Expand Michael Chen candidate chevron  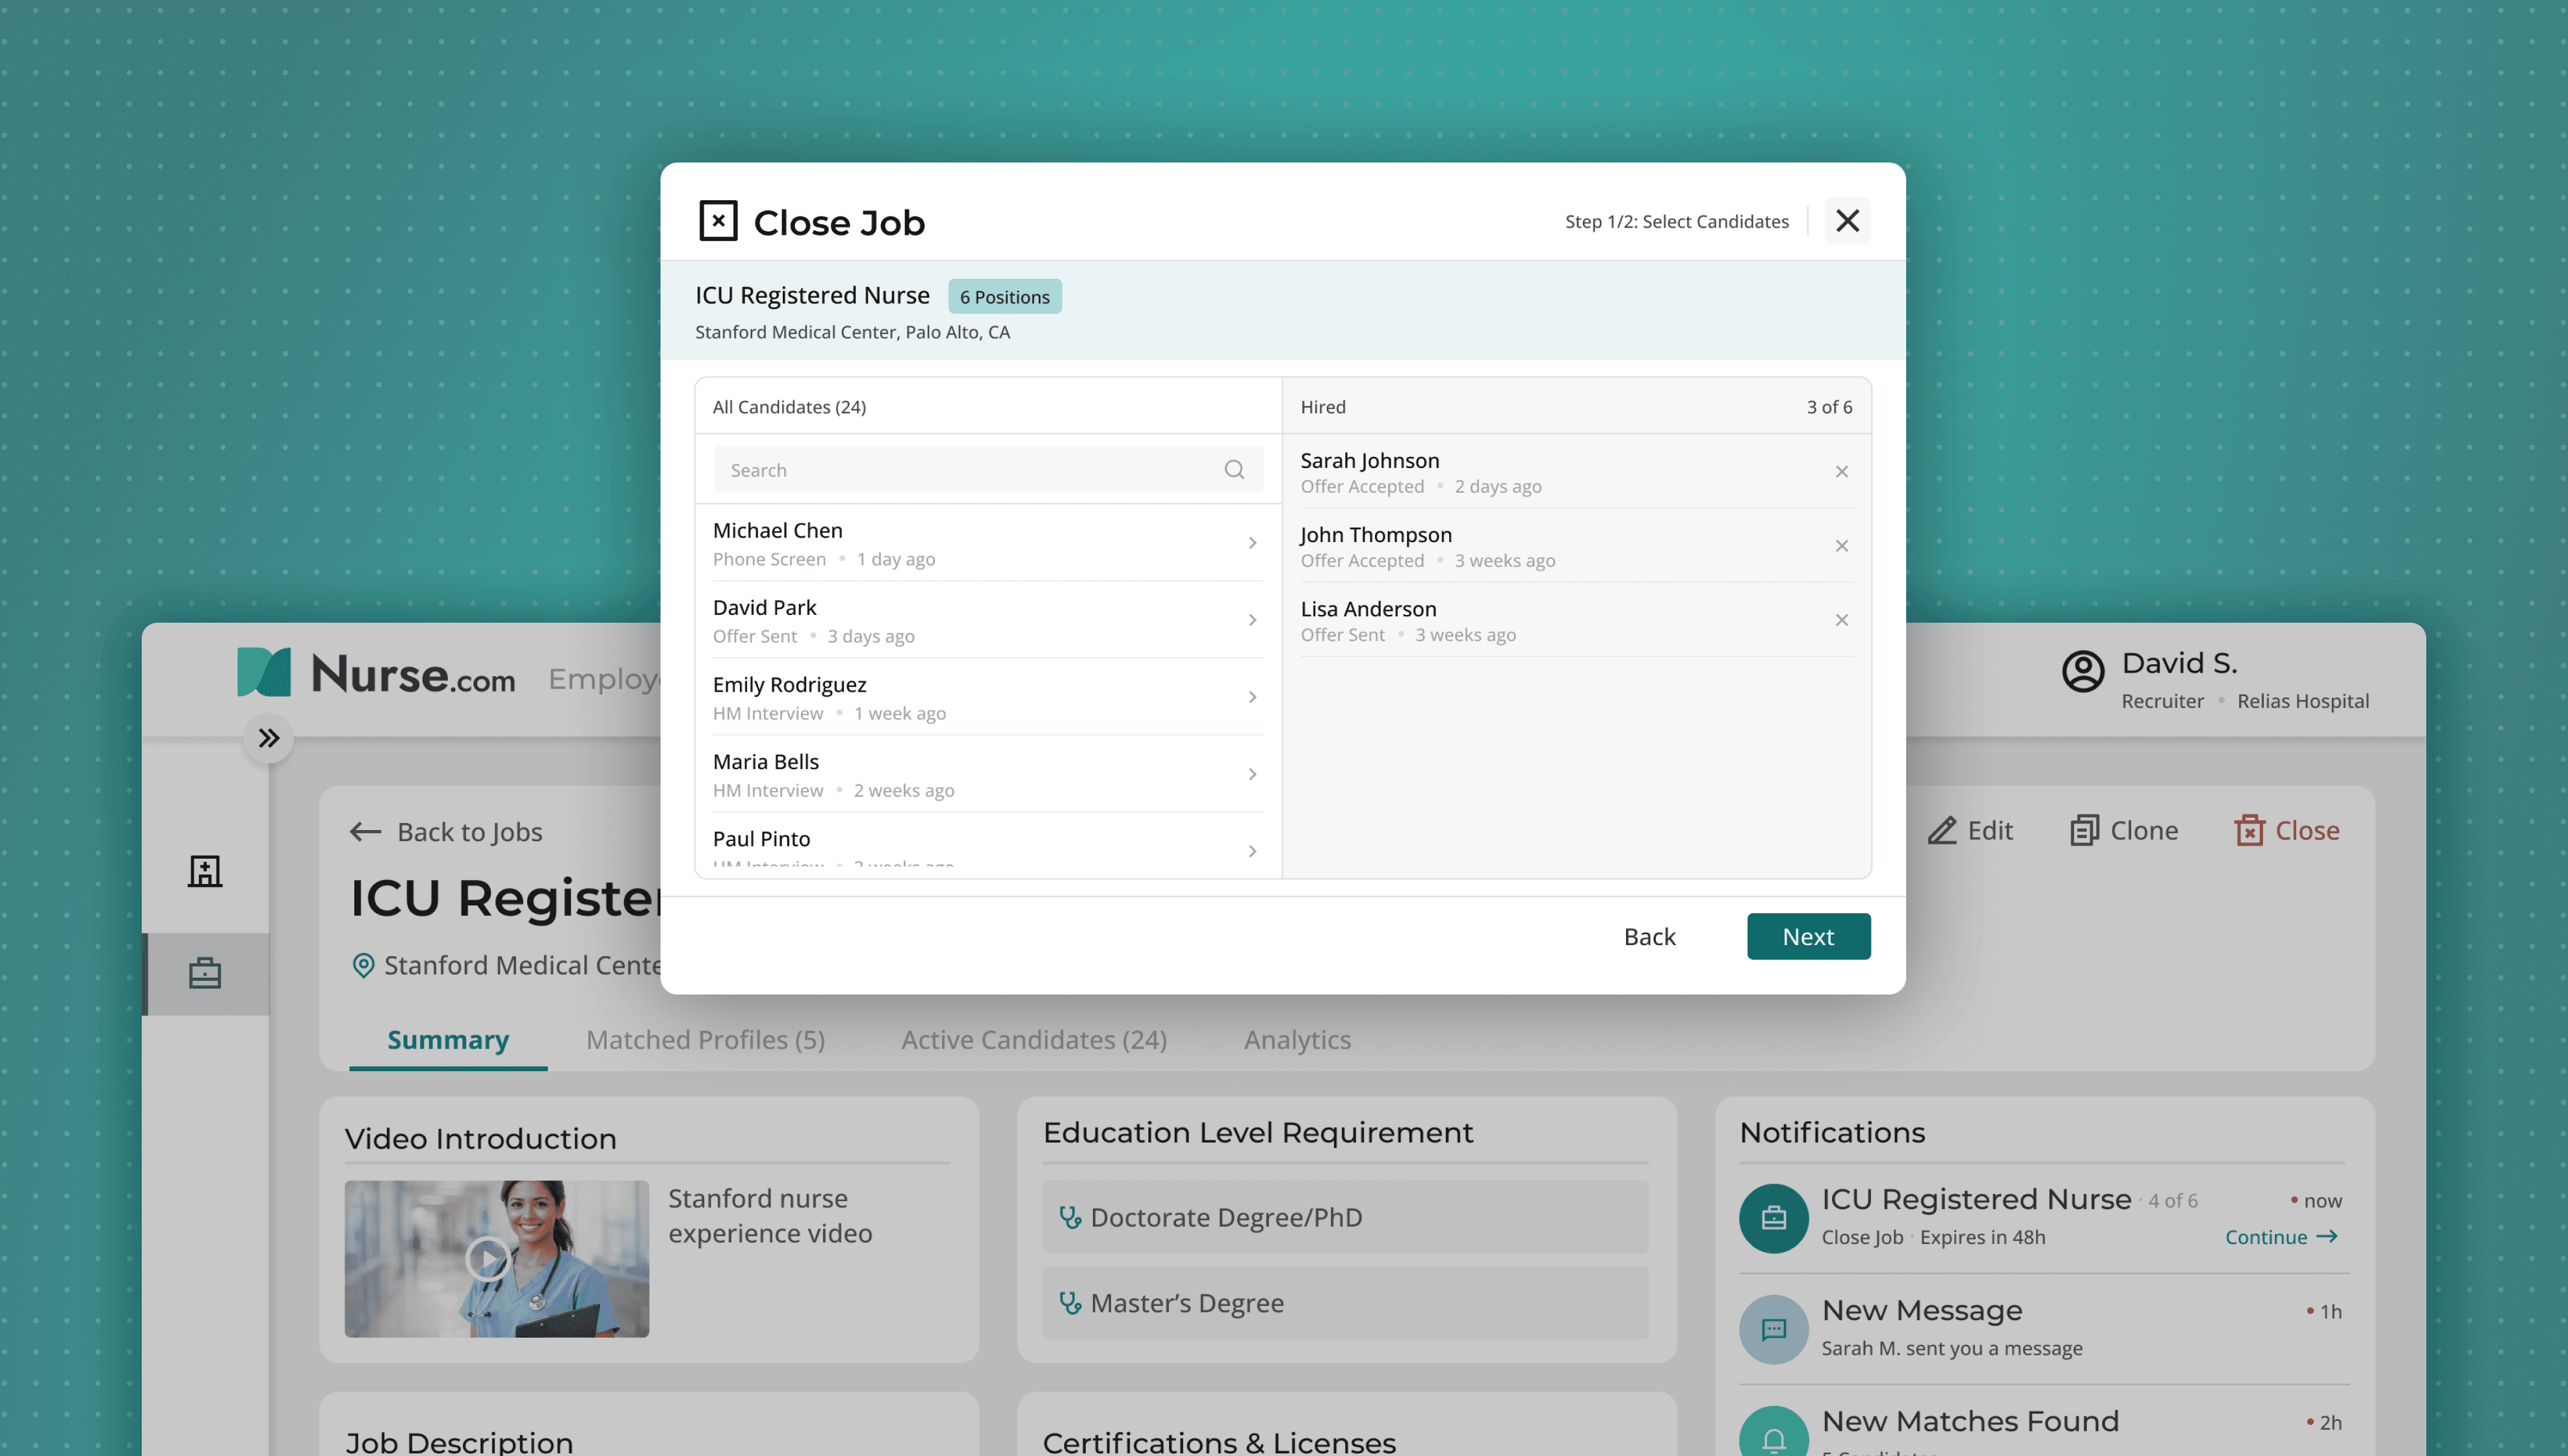click(x=1252, y=543)
